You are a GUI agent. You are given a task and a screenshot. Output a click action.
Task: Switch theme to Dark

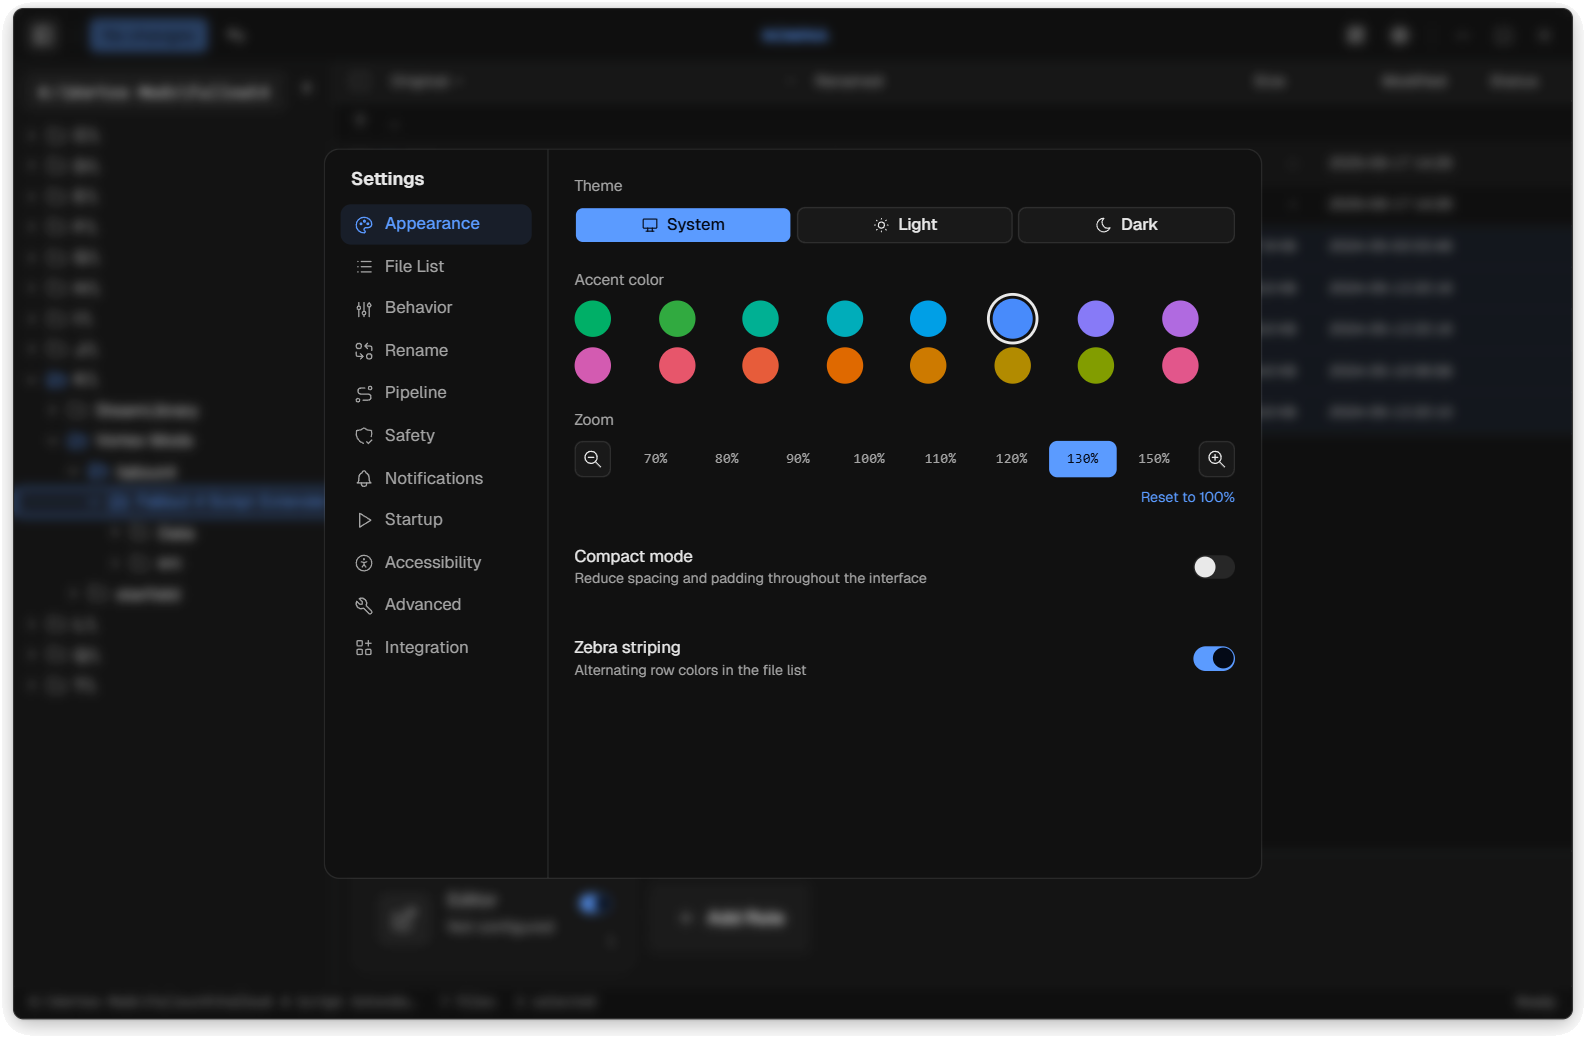point(1125,225)
